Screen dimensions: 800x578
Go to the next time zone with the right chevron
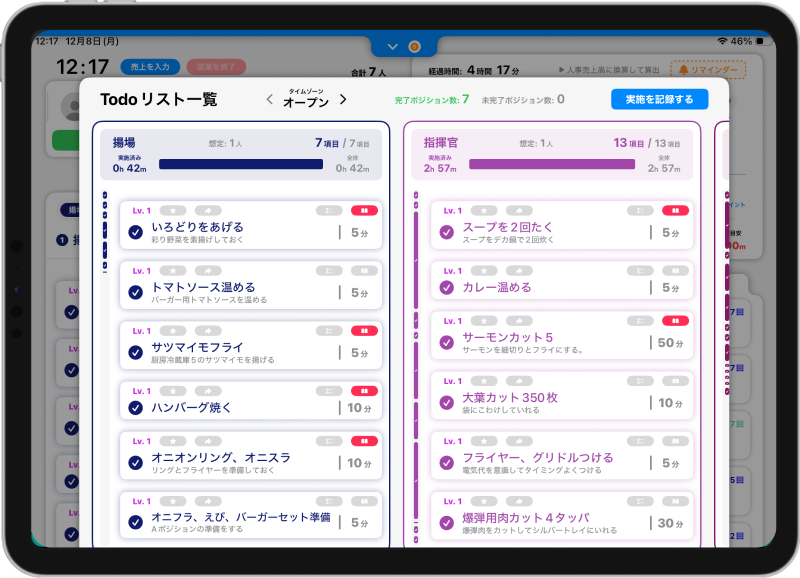(x=343, y=99)
